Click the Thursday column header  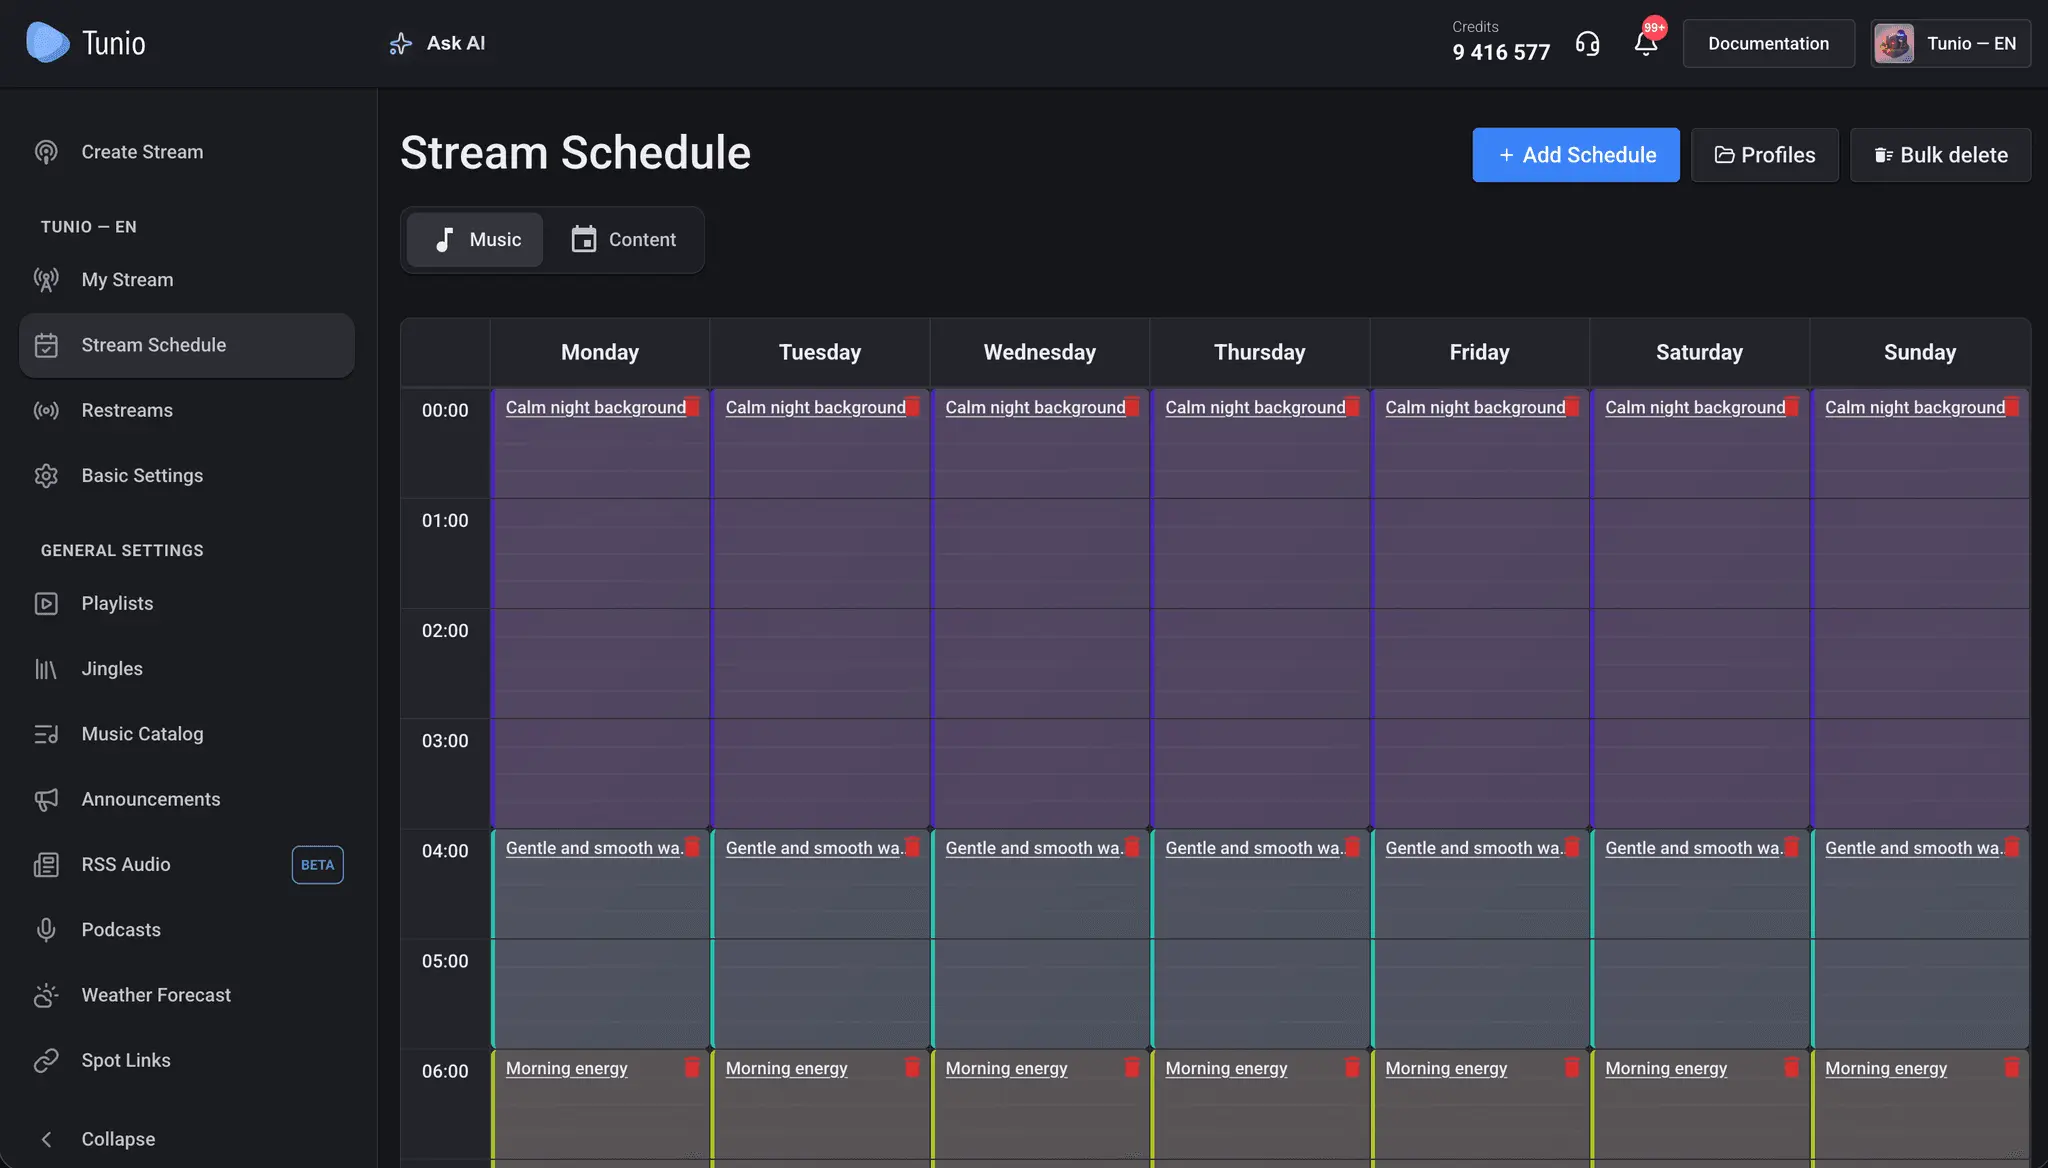[x=1260, y=352]
